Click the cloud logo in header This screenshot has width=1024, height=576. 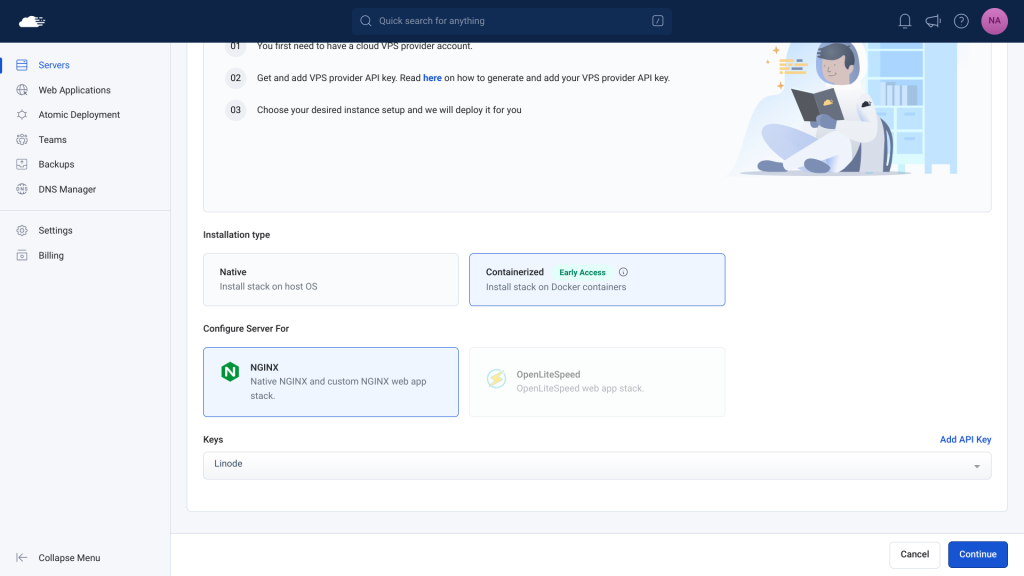point(31,22)
